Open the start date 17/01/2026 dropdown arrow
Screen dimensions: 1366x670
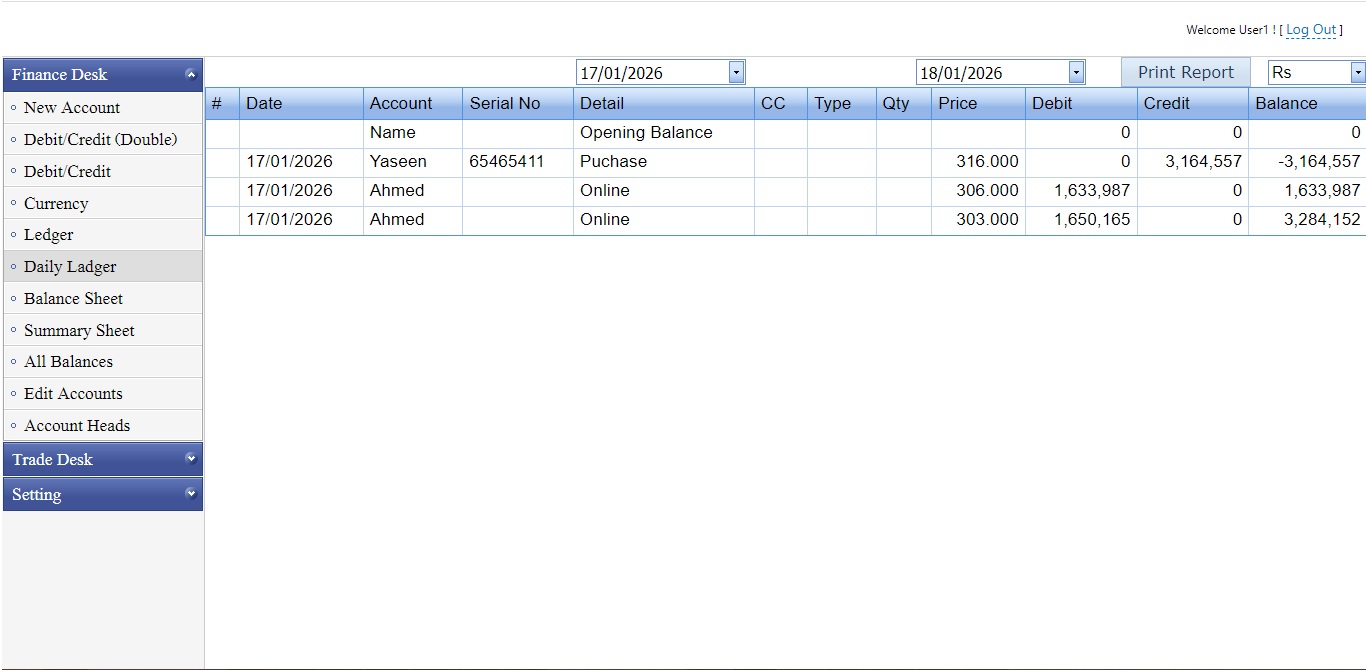tap(736, 72)
